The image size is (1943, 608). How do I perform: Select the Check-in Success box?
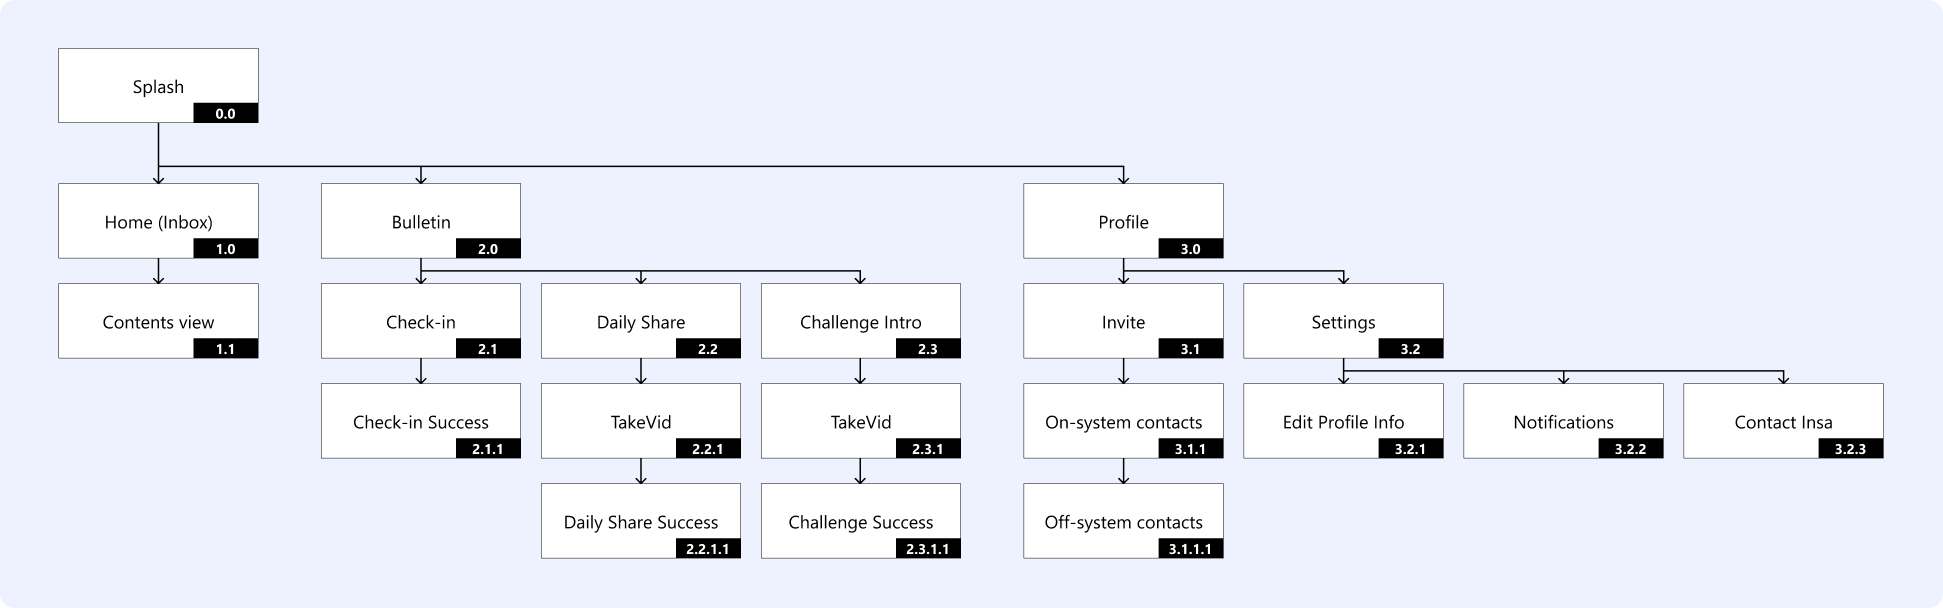pos(421,421)
